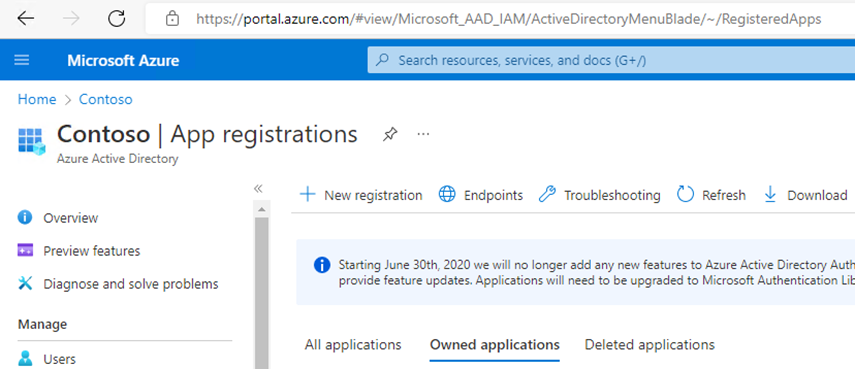Viewport: 855px width, 369px height.
Task: Click the Manage section heading
Action: point(43,324)
